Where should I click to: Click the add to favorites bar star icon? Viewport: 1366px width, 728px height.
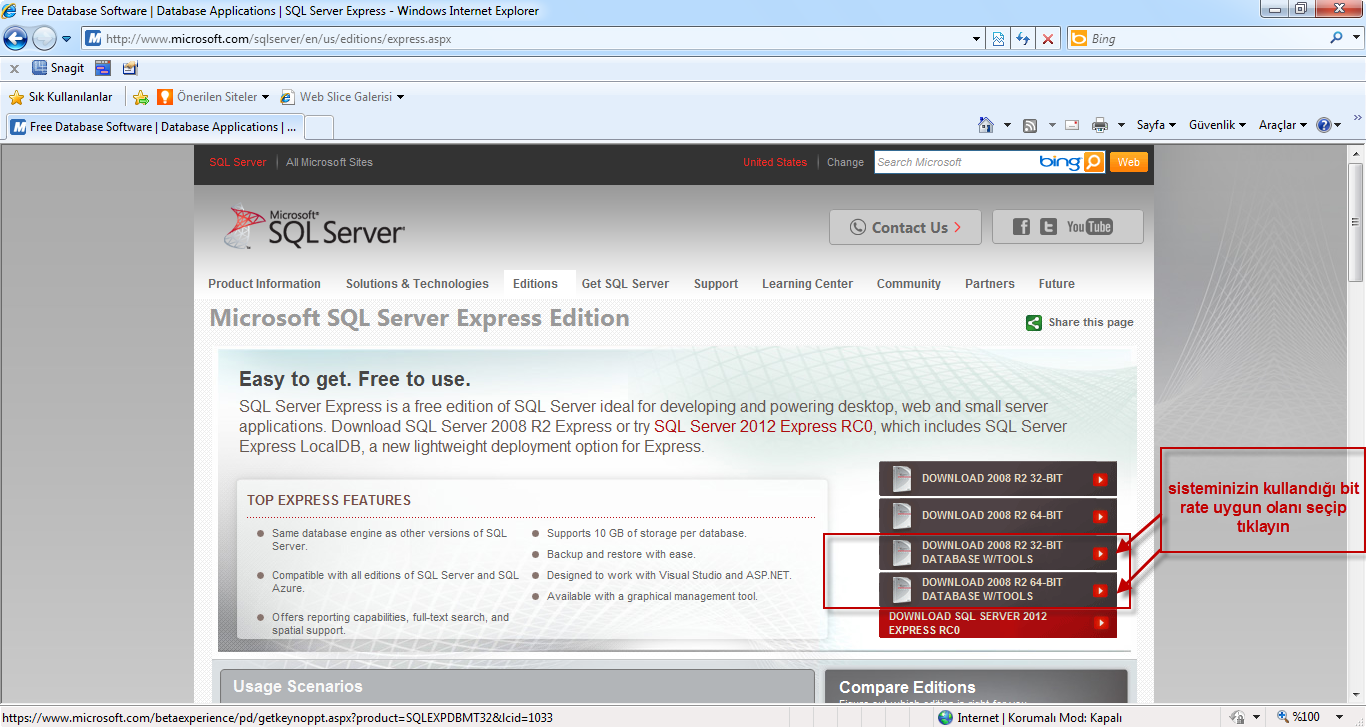click(141, 97)
